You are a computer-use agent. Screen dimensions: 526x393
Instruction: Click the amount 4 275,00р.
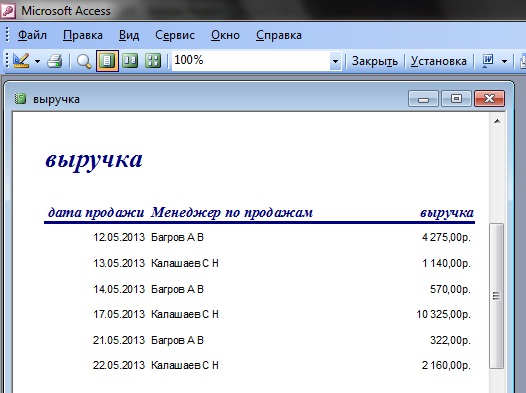tap(446, 237)
